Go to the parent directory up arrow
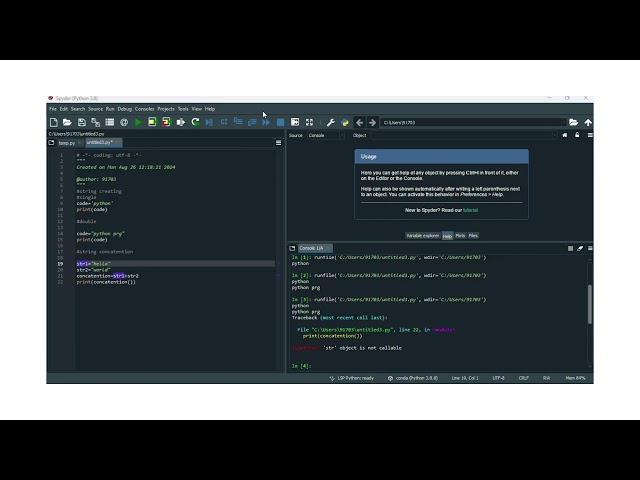Image resolution: width=640 pixels, height=480 pixels. (588, 122)
